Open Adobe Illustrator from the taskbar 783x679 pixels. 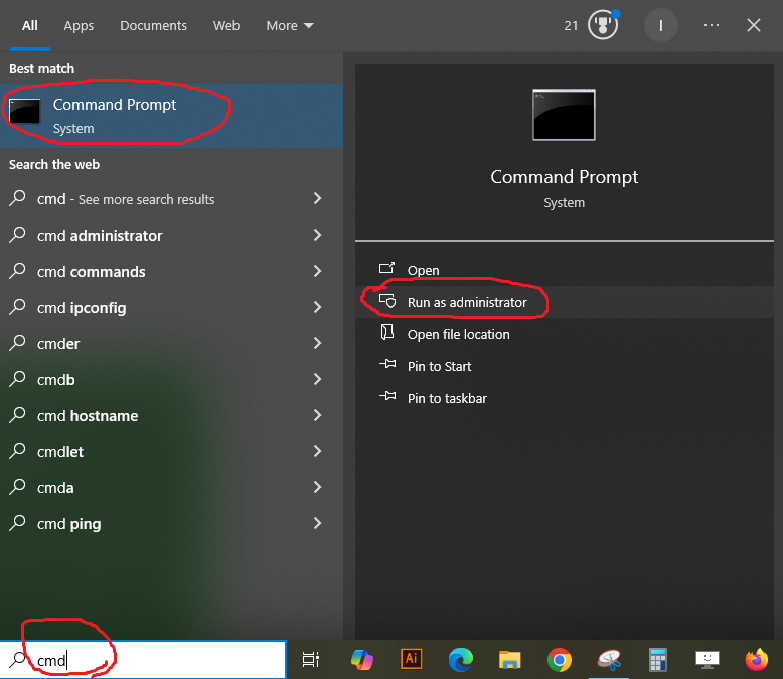[x=411, y=659]
